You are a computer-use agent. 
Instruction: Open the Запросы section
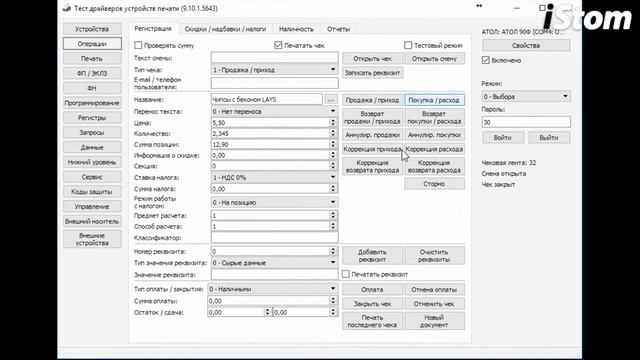pyautogui.click(x=92, y=133)
